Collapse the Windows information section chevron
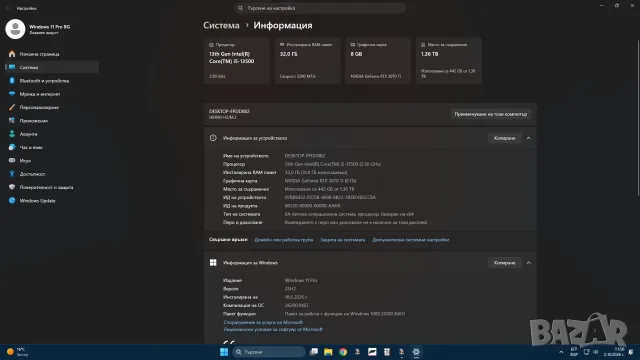This screenshot has height=360, width=640. [529, 263]
